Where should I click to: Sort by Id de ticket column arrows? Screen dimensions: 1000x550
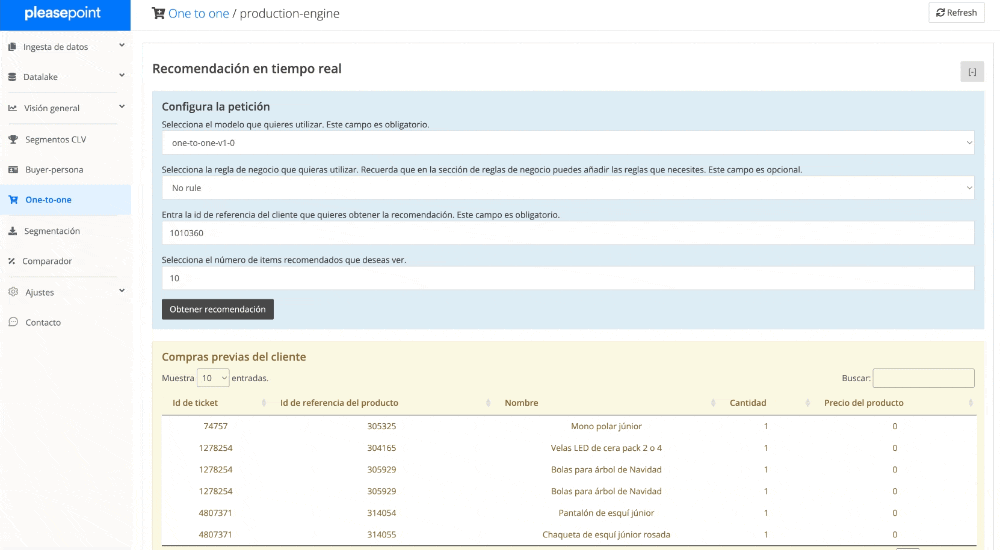click(x=264, y=403)
